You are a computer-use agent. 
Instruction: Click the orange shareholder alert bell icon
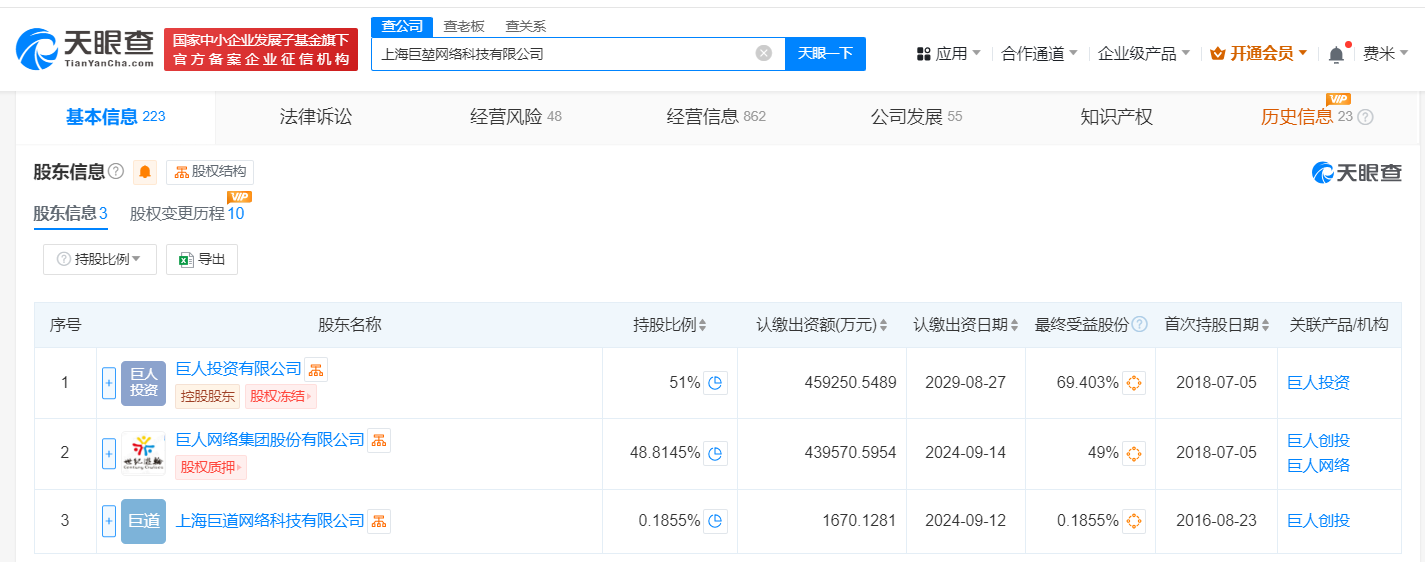click(x=146, y=172)
